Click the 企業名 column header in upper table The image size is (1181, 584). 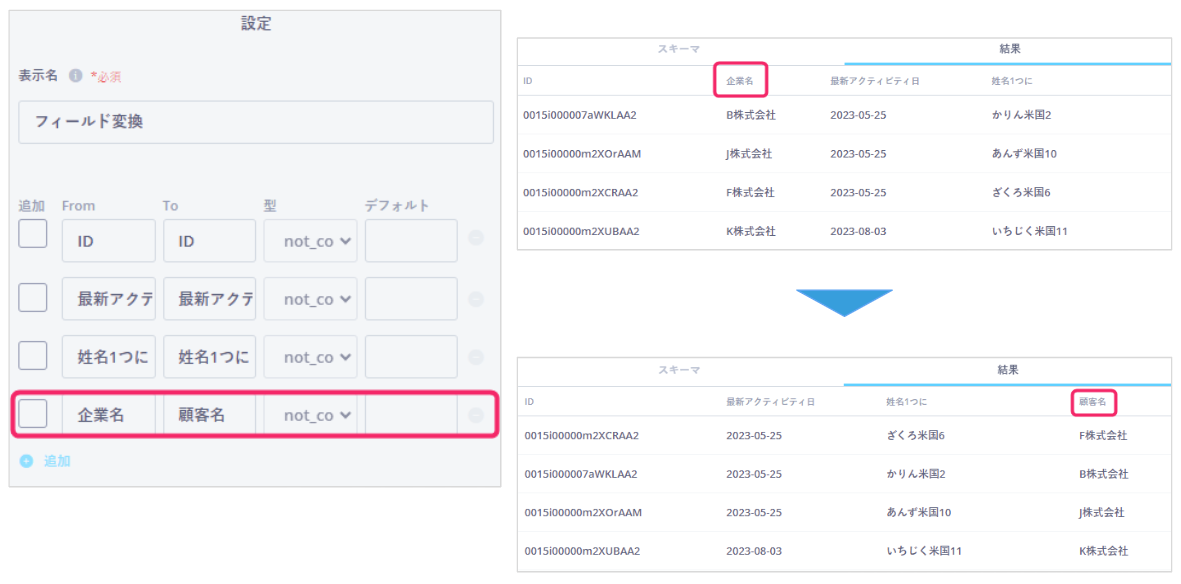point(739,80)
